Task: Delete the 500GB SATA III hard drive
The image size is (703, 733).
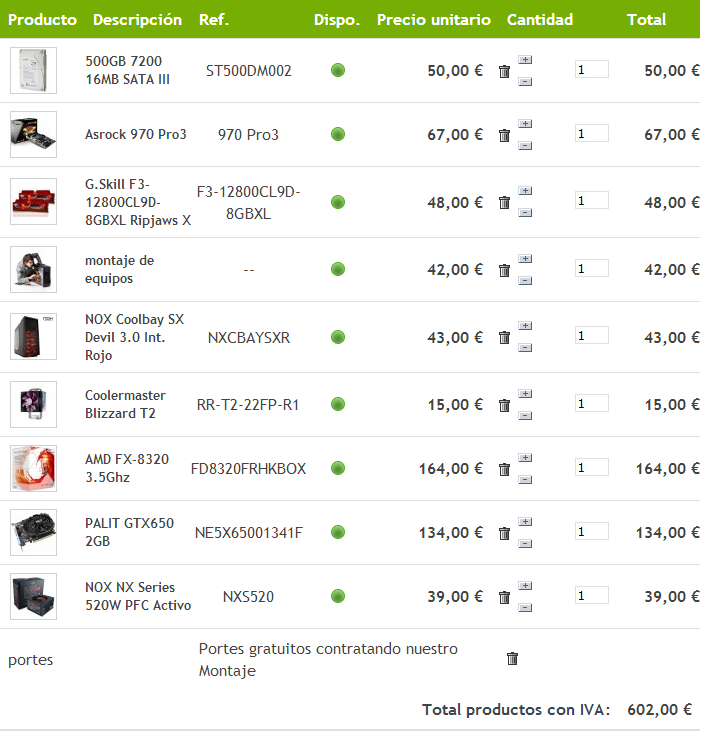Action: [505, 71]
